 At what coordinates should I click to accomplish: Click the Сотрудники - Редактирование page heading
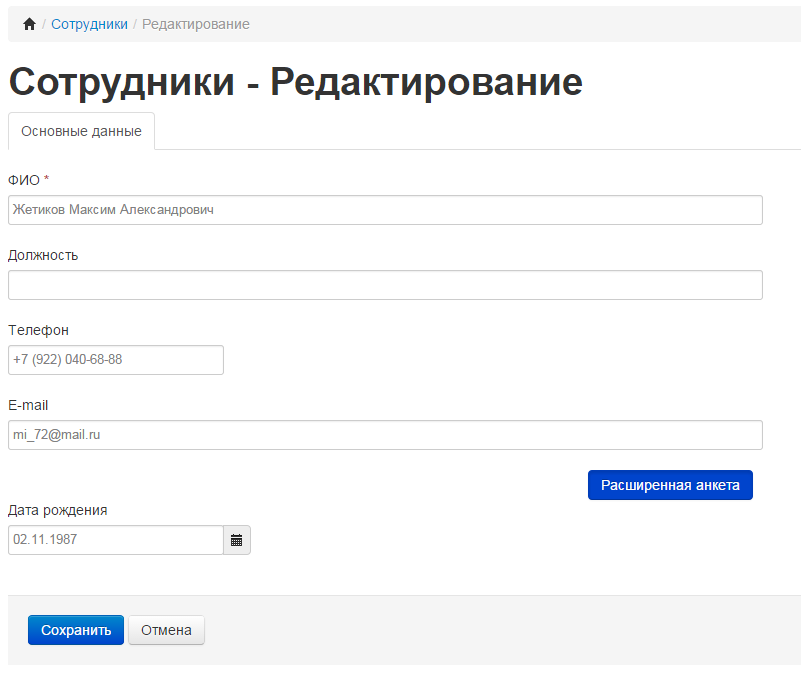click(295, 81)
